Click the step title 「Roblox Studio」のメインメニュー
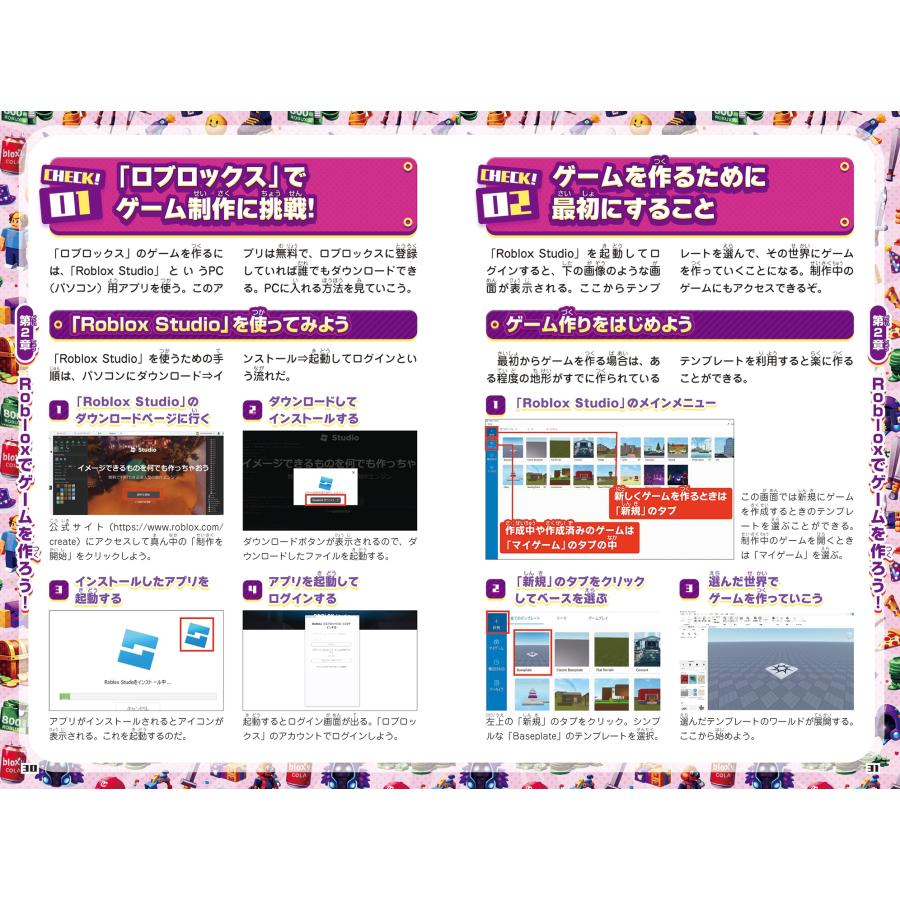 [615, 404]
